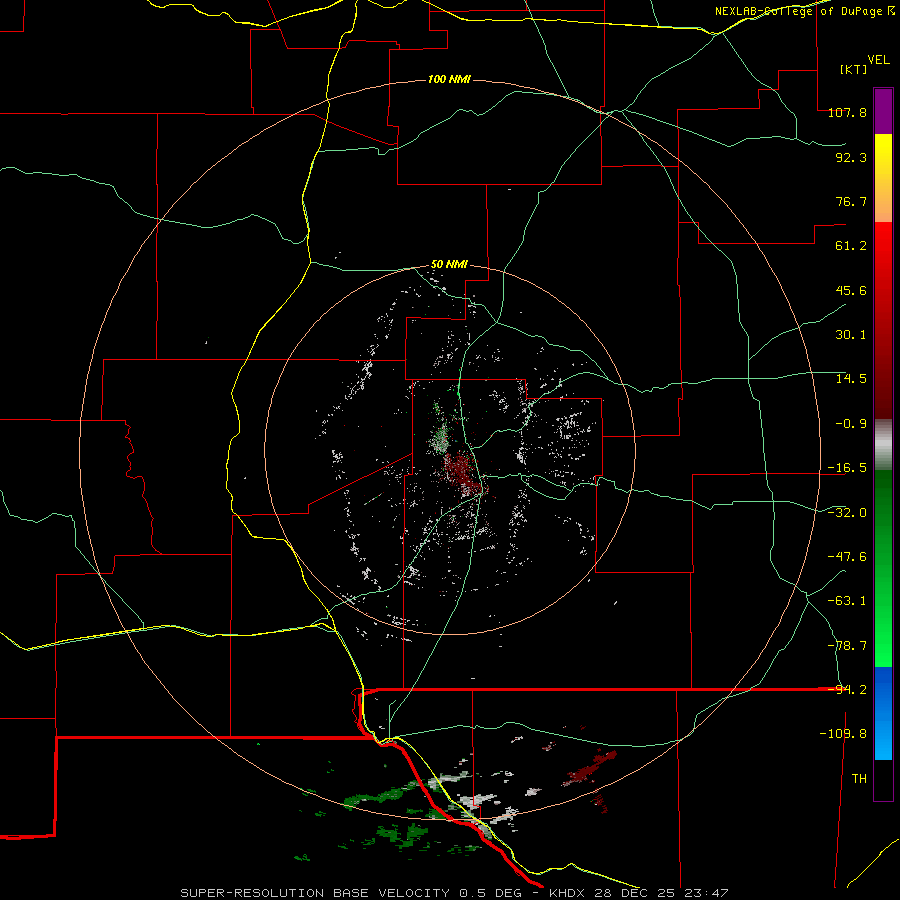Click the green inbound velocity echo near radar center
This screenshot has height=900, width=900.
(441, 437)
